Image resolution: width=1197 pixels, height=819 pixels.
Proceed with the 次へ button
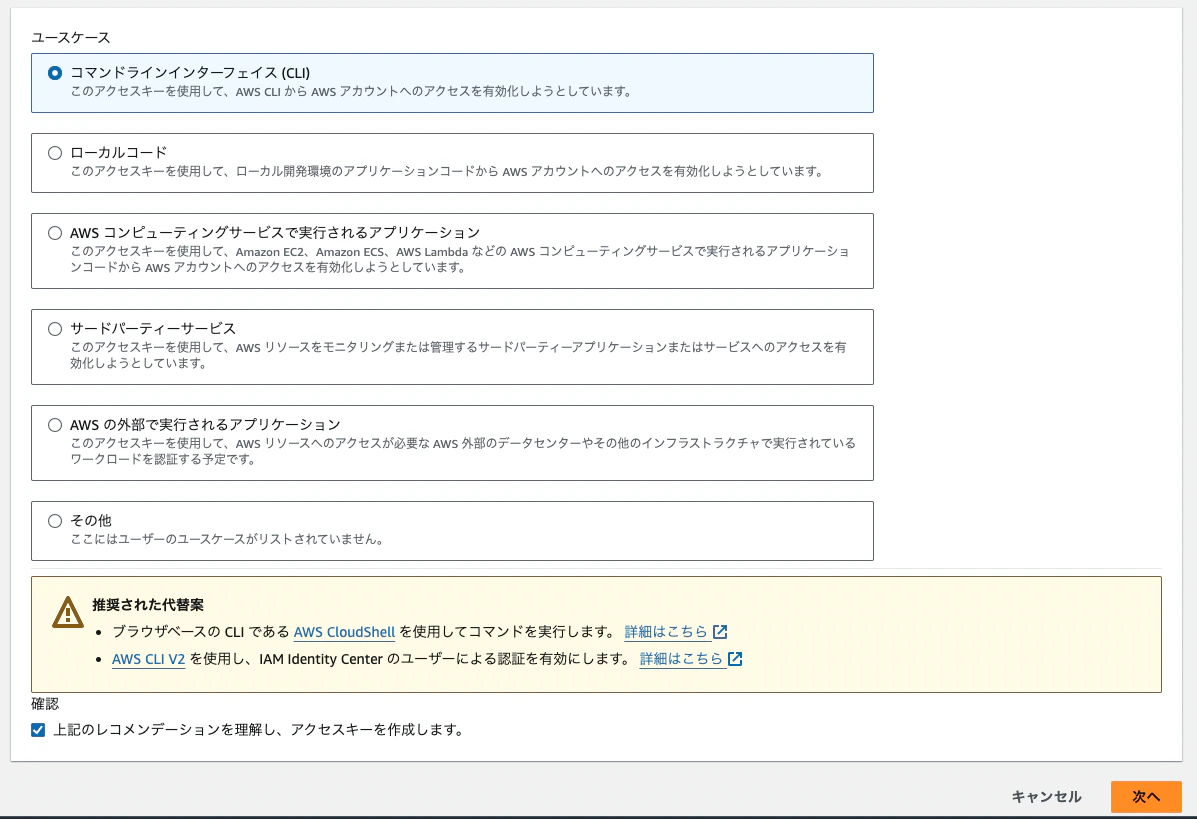coord(1146,797)
